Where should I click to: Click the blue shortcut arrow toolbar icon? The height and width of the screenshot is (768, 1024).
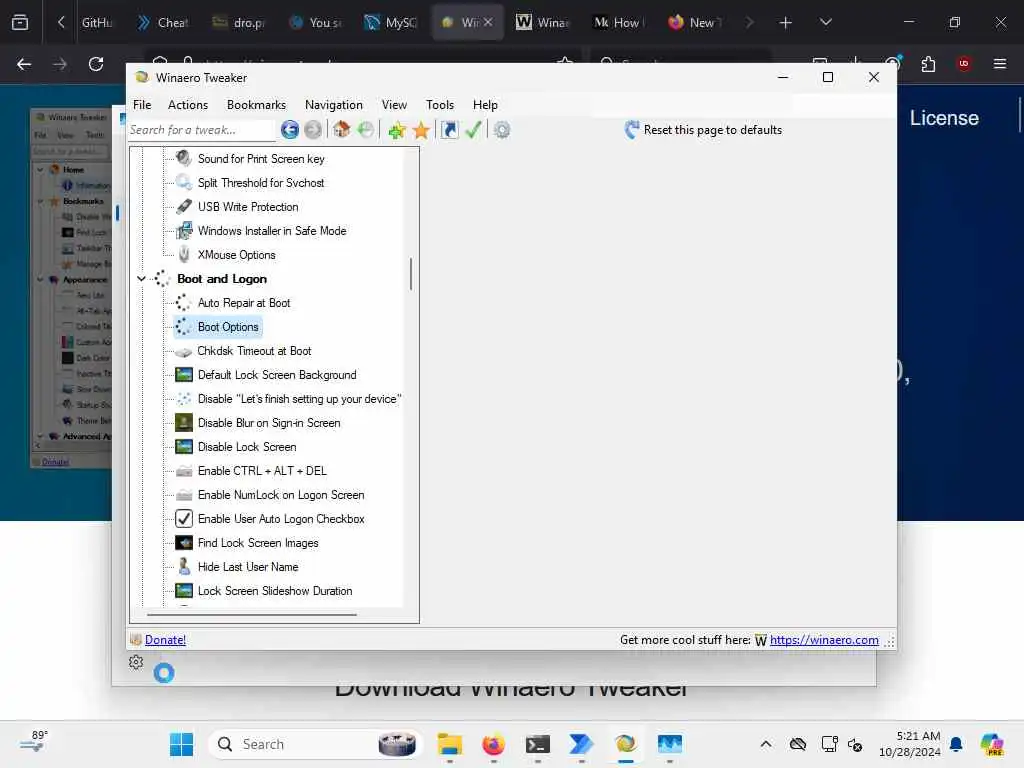tap(449, 130)
